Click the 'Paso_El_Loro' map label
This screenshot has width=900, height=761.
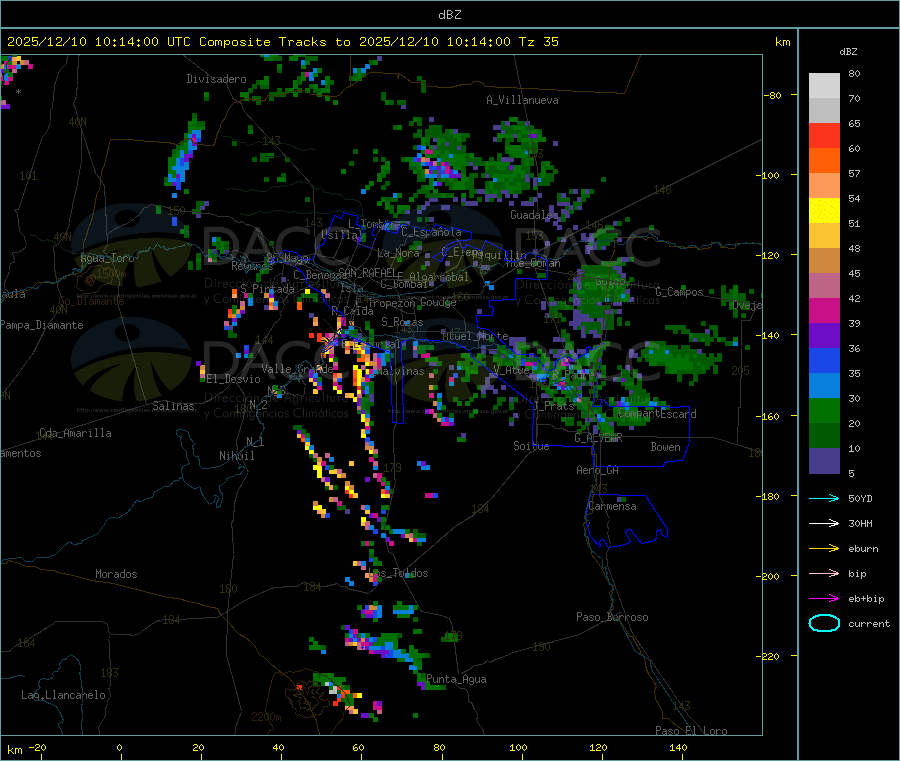coord(691,731)
